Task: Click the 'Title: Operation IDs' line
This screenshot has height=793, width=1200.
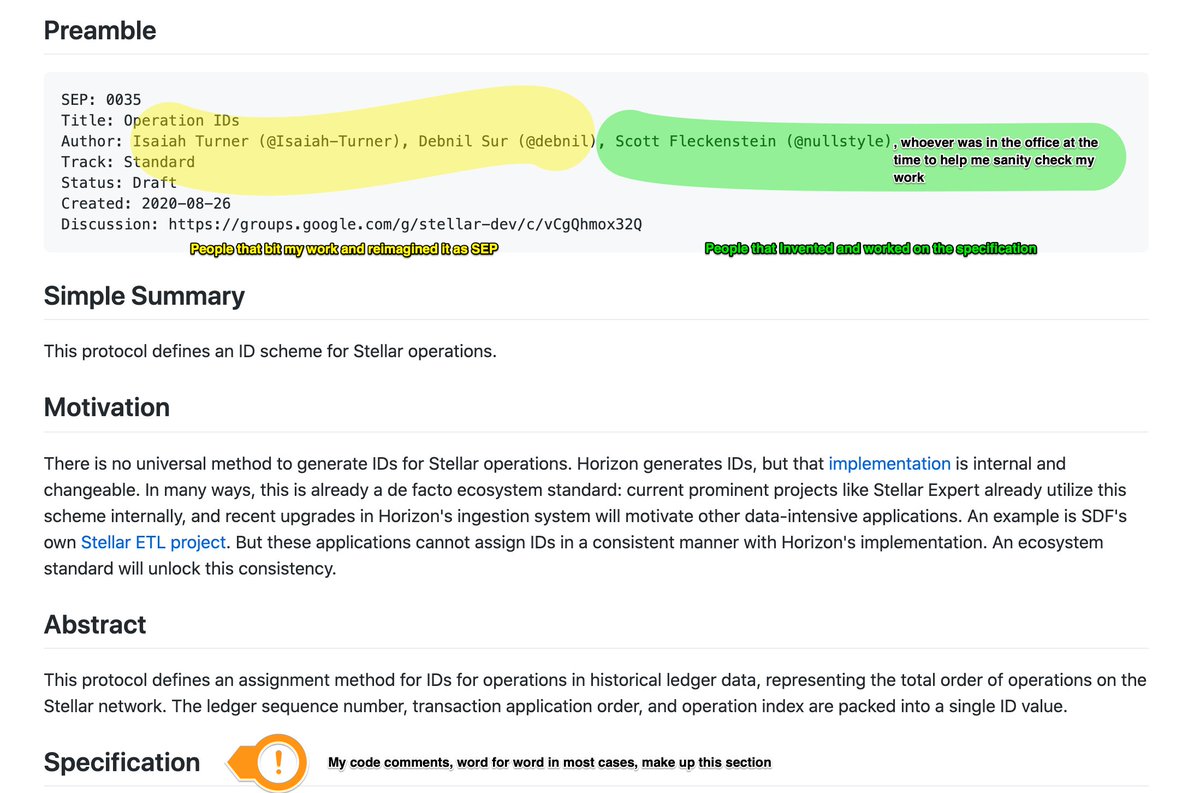Action: tap(150, 121)
